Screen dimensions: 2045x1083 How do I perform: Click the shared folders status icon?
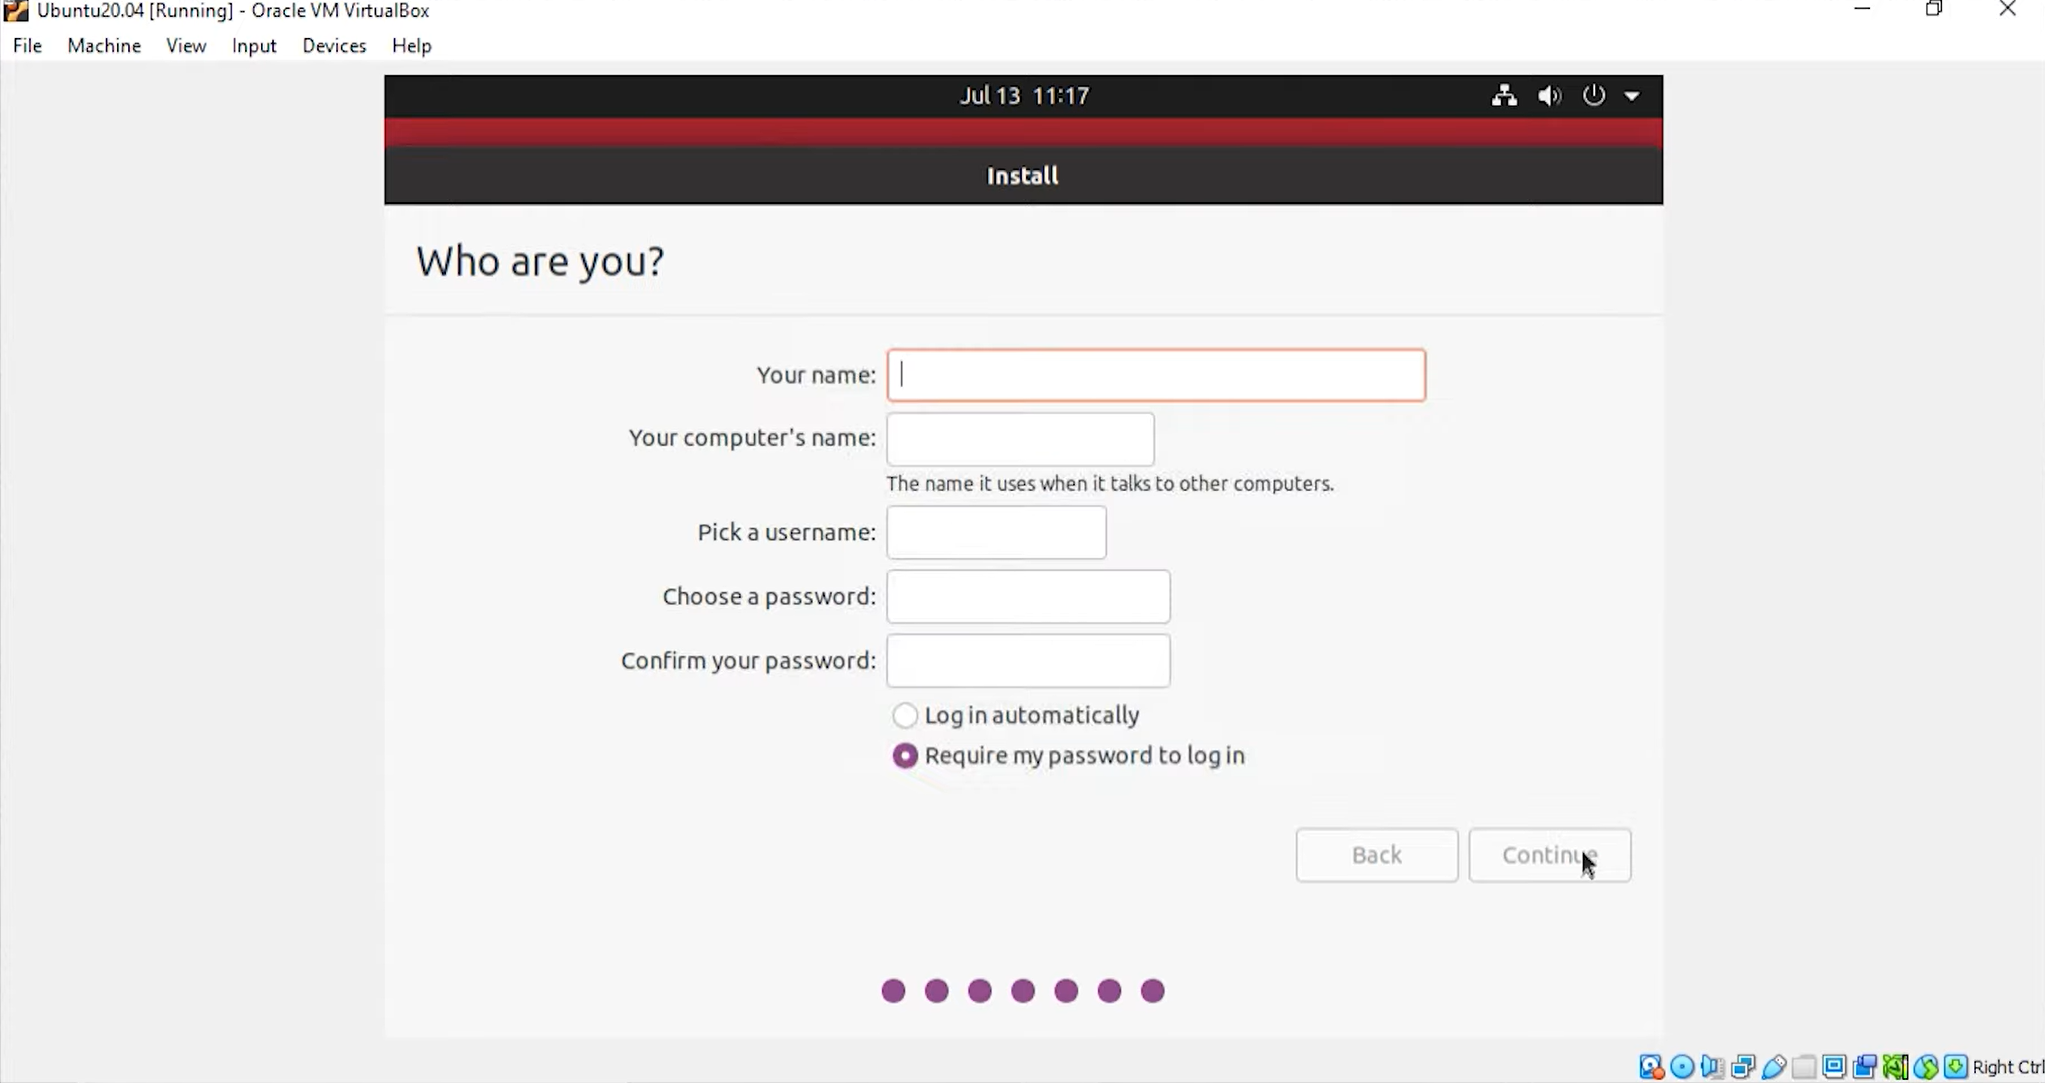(x=1804, y=1067)
